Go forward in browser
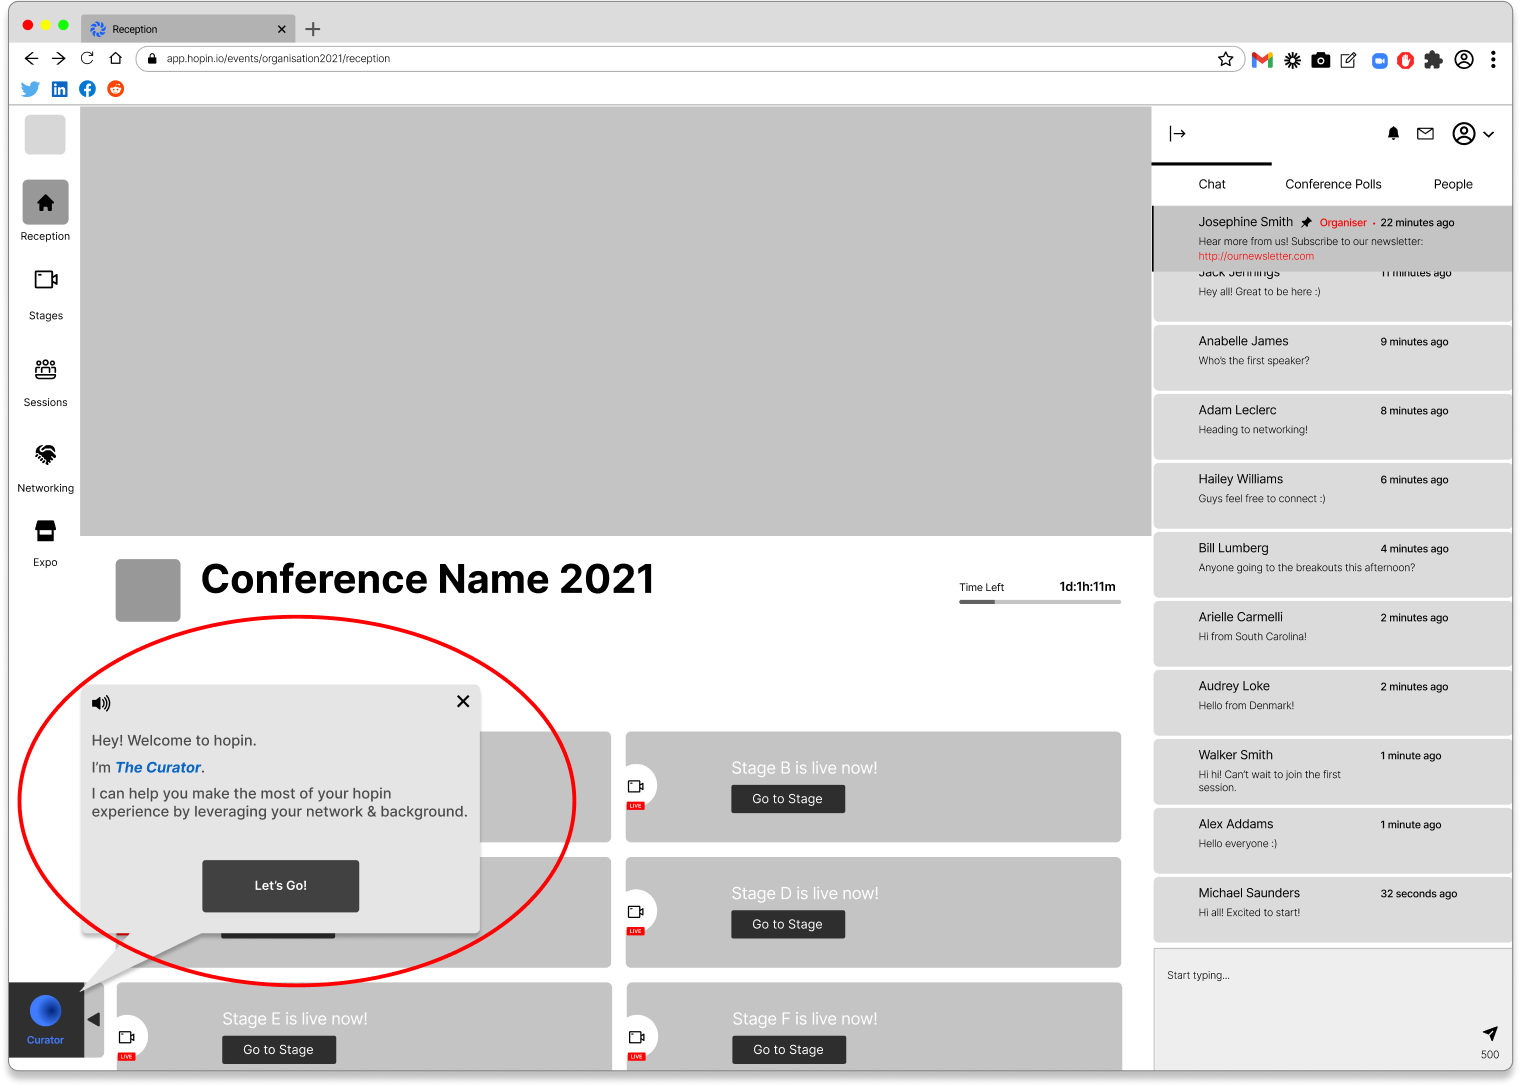The image size is (1521, 1087). point(59,59)
